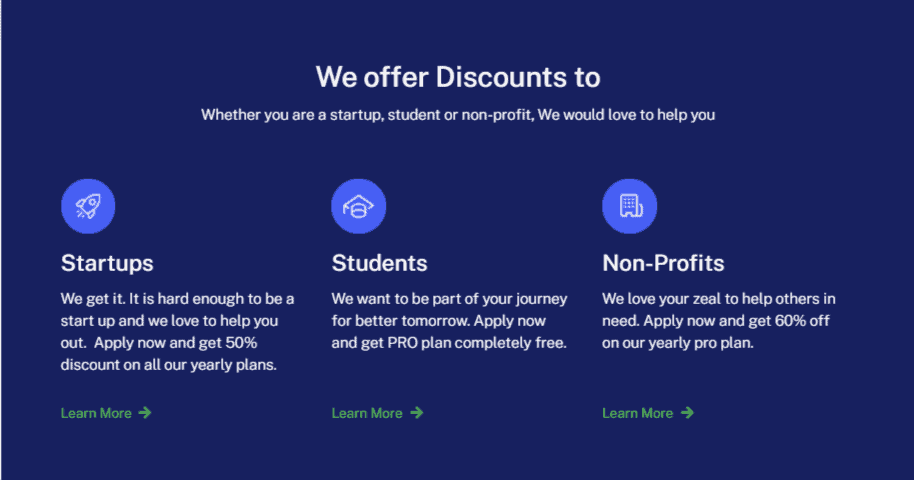914x480 pixels.
Task: Follow the Learn More link under Non-Profits
Action: click(638, 413)
